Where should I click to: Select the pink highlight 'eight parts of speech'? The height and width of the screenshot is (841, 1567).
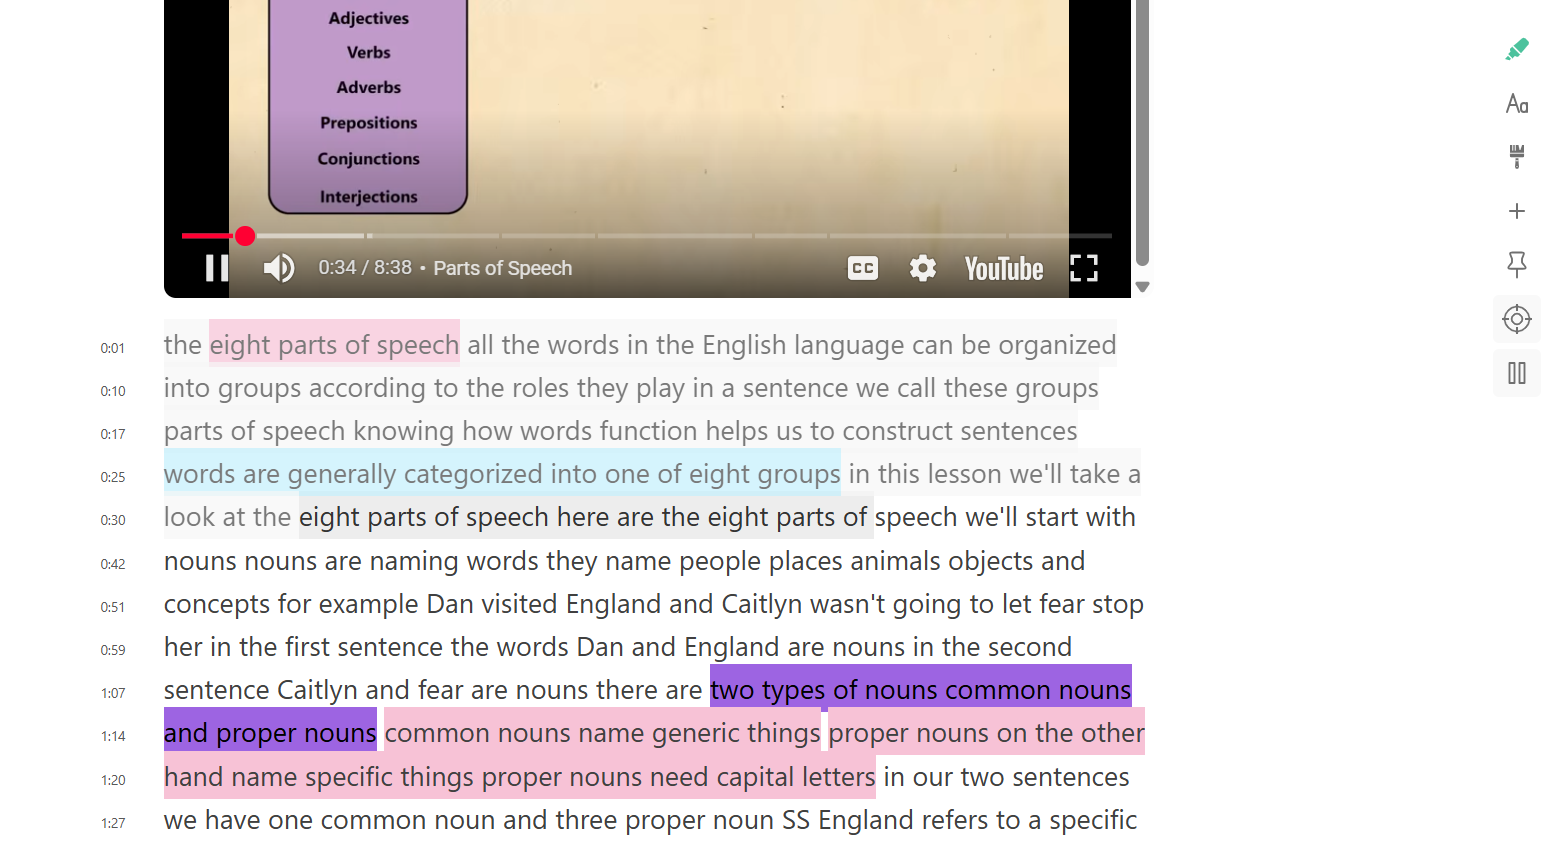click(x=333, y=344)
